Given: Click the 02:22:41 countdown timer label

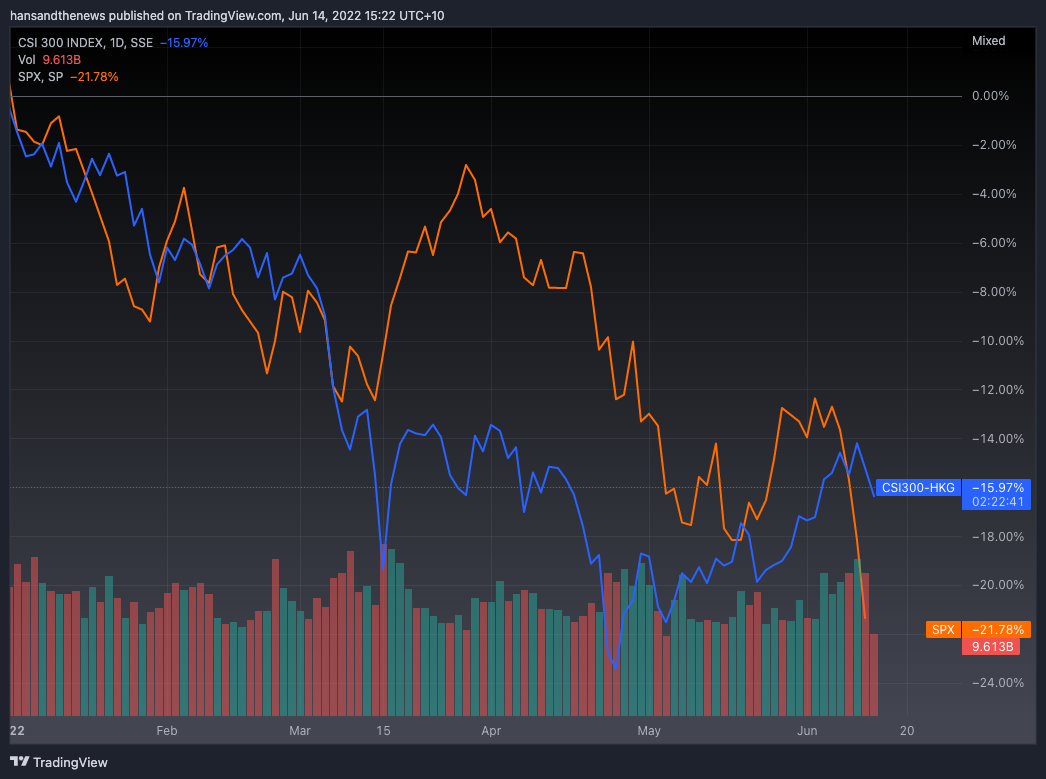Looking at the screenshot, I should tap(995, 503).
